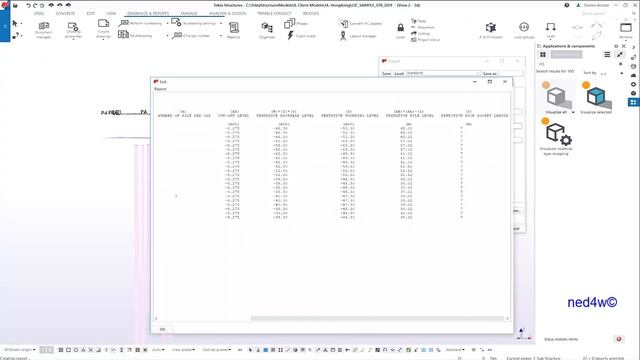Open the MANAGE ribbon tab
Screen dimensions: 640x360
(x=189, y=13)
